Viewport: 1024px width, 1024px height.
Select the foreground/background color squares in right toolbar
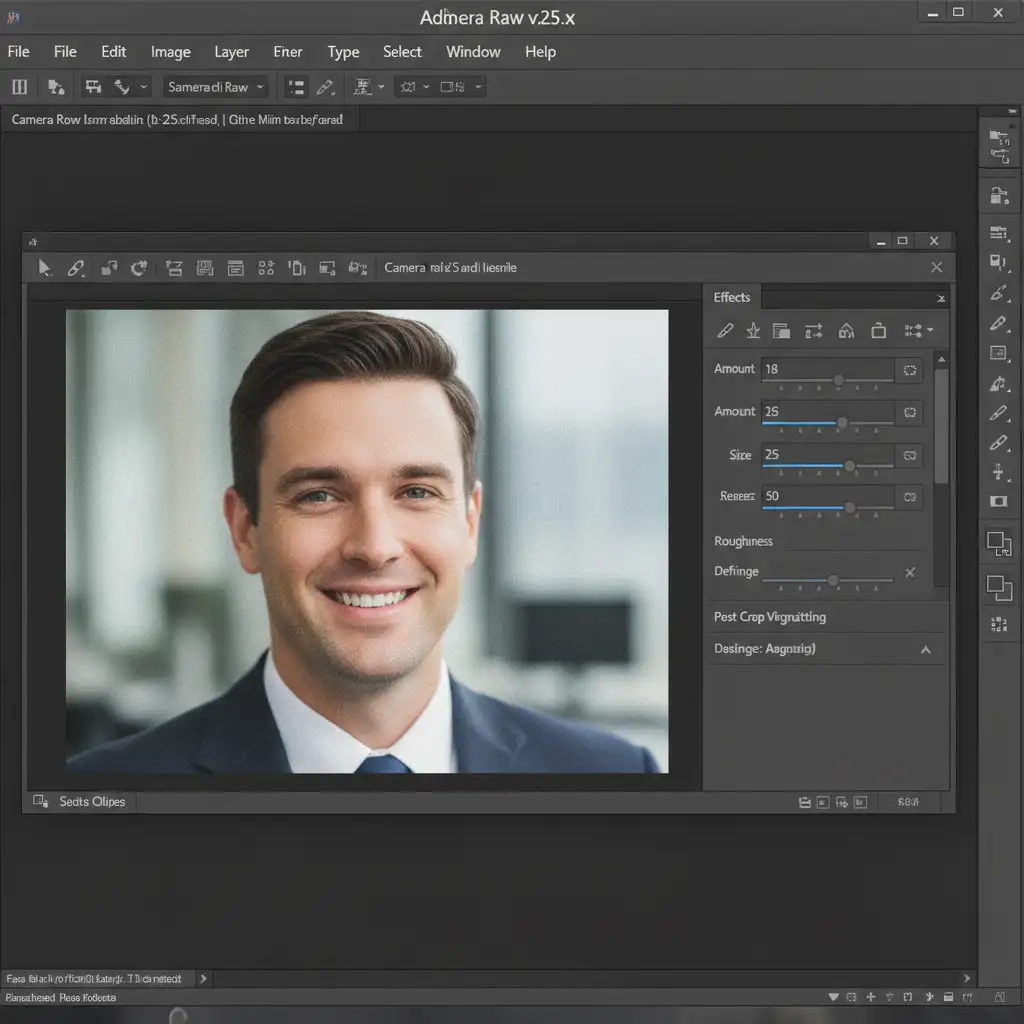(998, 543)
